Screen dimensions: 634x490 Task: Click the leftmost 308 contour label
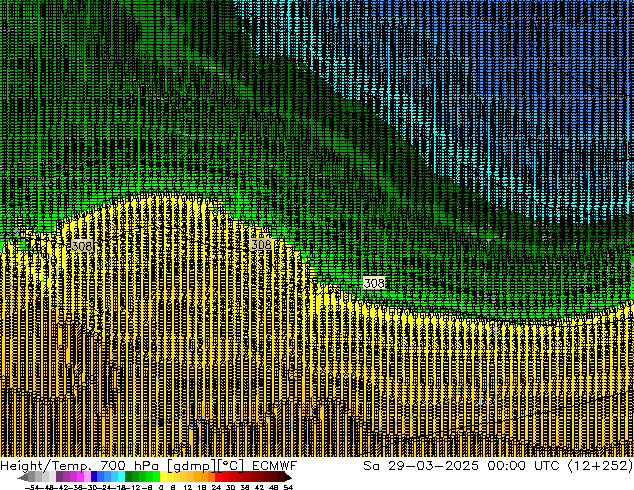pyautogui.click(x=82, y=245)
